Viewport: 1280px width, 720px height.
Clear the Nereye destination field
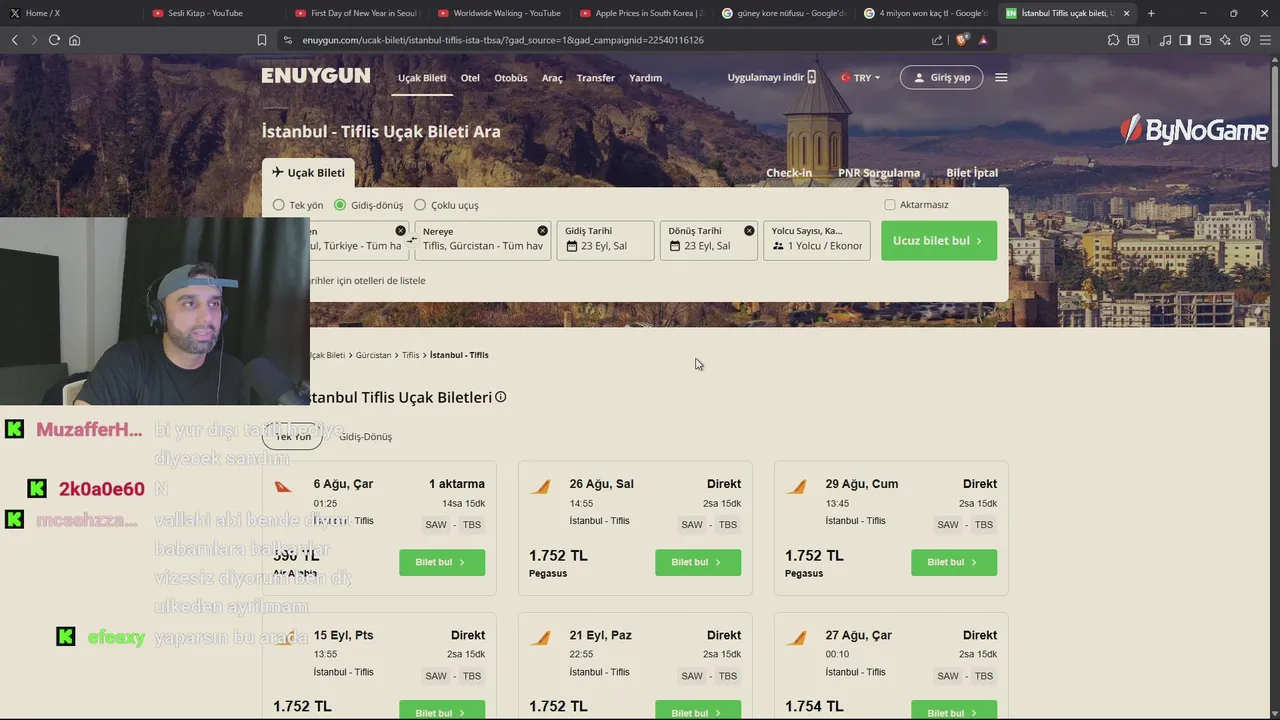pyautogui.click(x=542, y=231)
